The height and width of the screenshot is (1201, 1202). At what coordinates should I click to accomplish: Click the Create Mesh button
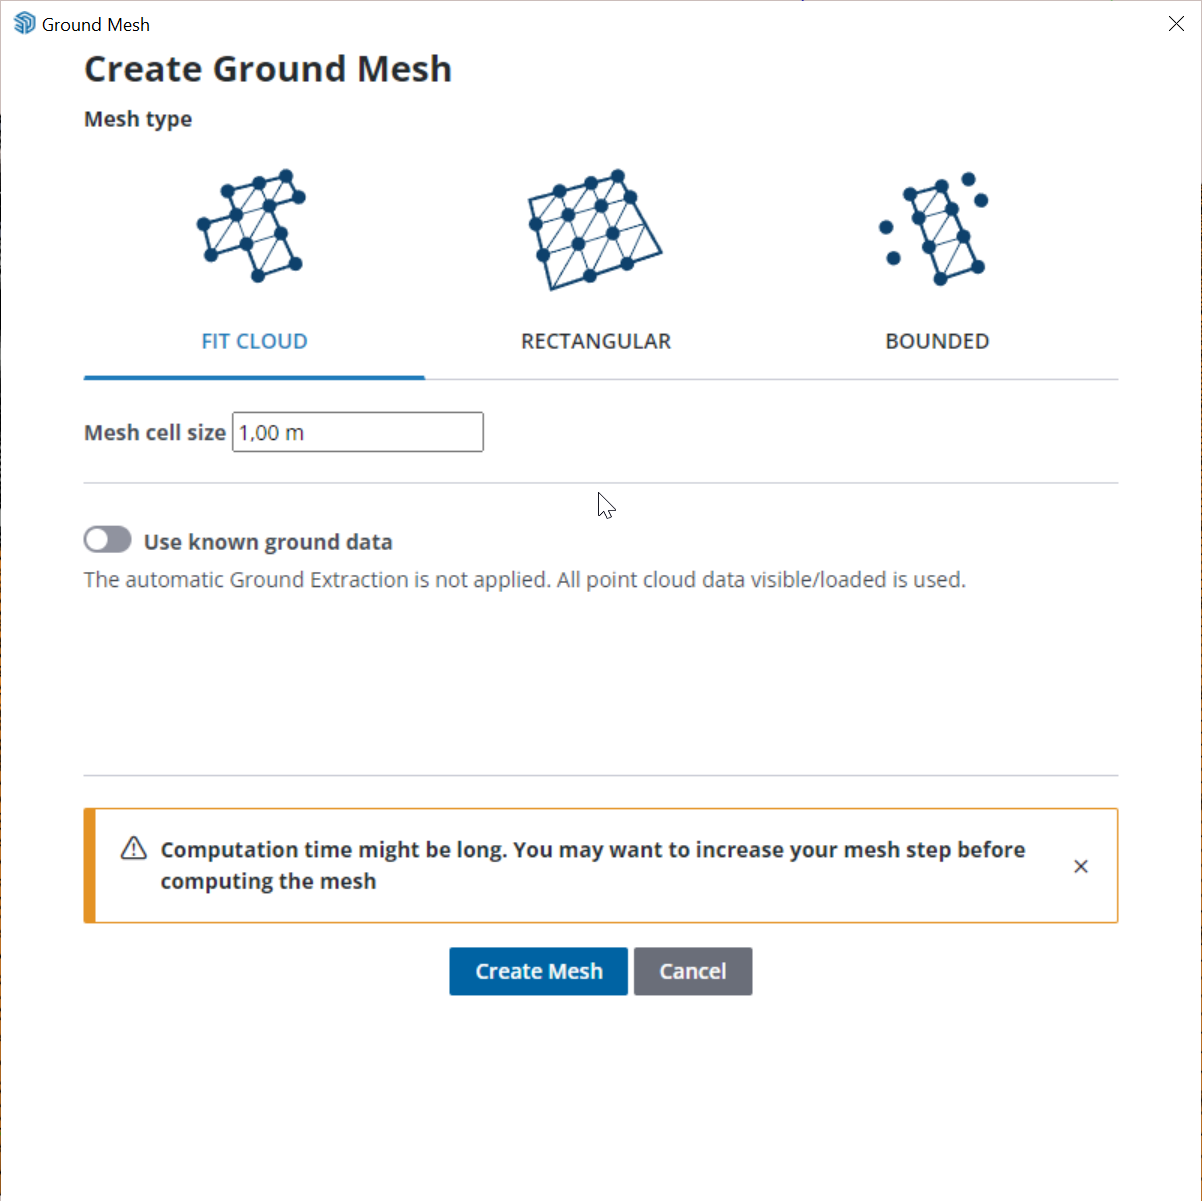click(538, 971)
